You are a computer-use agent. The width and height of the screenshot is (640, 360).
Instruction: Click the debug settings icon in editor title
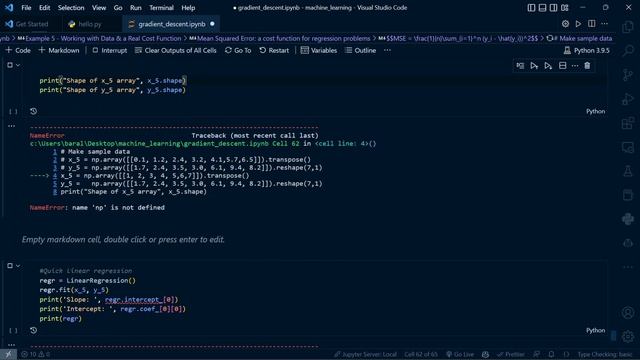pyautogui.click(x=565, y=24)
